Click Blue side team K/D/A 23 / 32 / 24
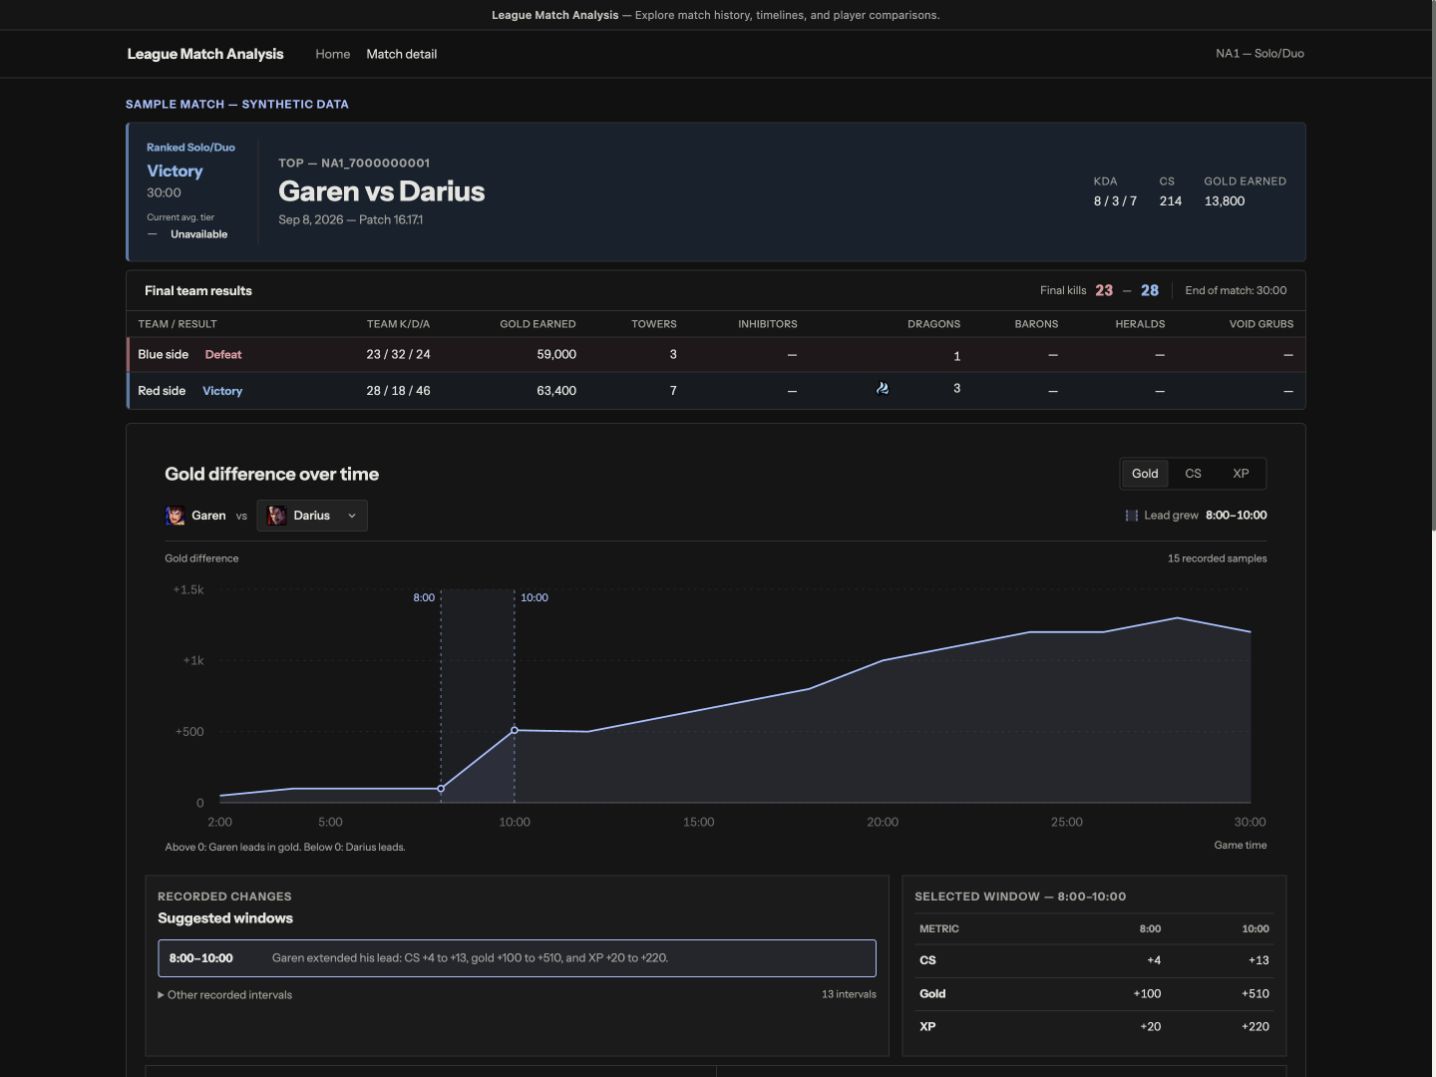 (398, 355)
